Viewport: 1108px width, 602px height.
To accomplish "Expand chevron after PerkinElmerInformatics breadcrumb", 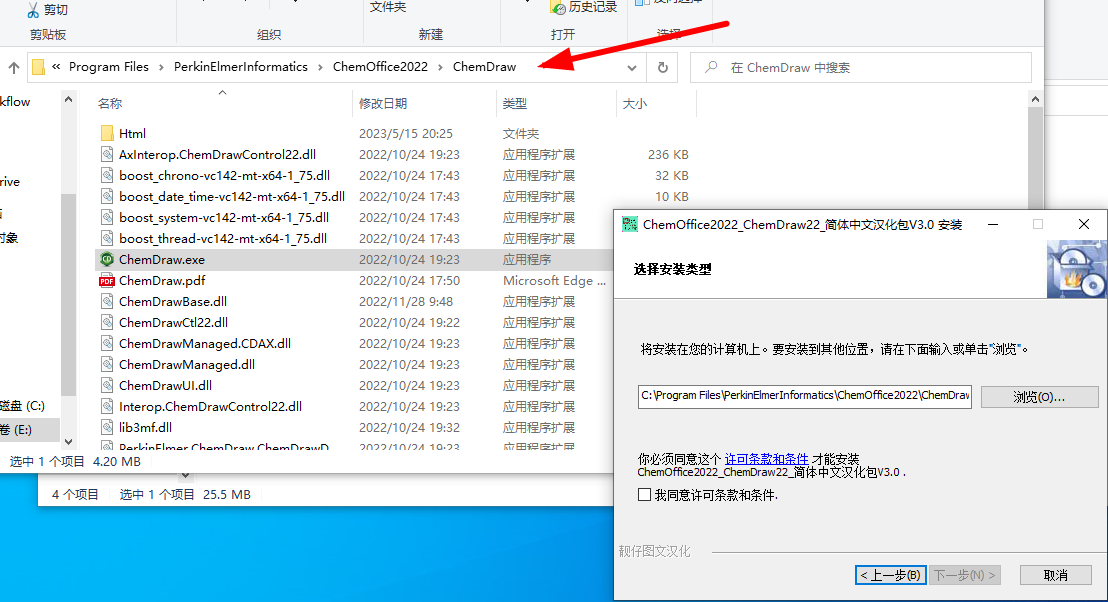I will (320, 67).
